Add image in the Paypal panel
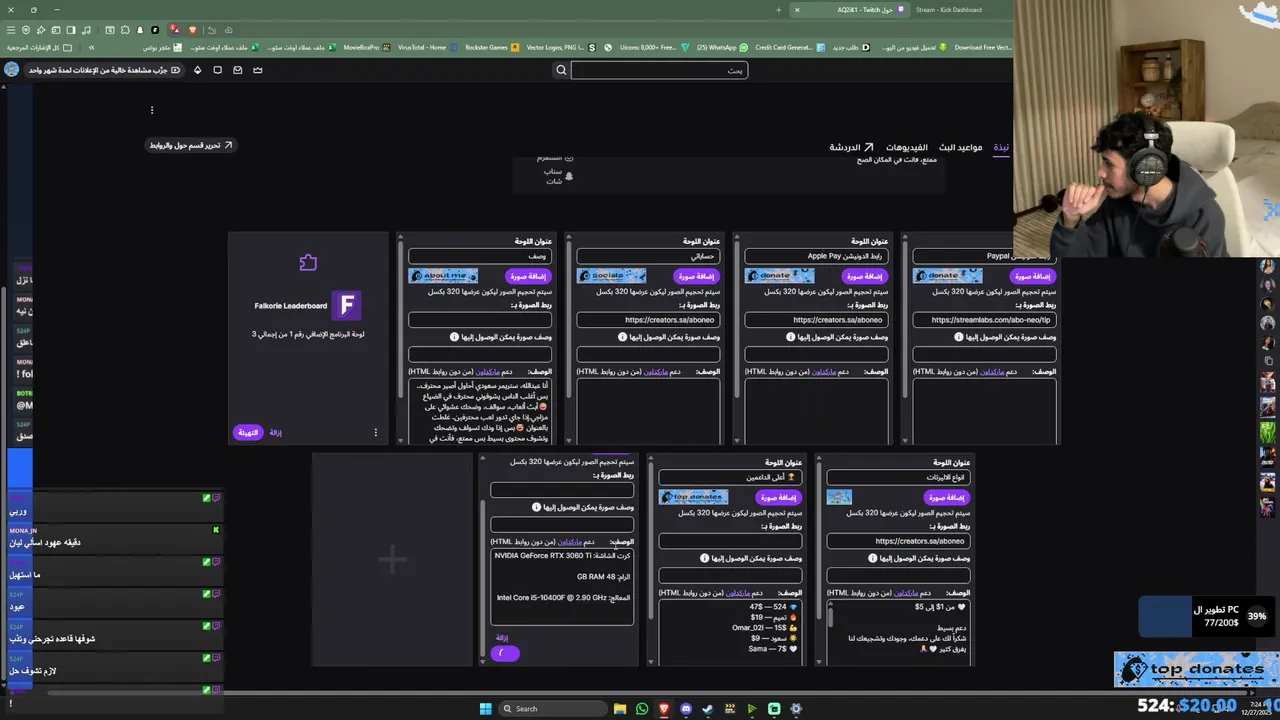The height and width of the screenshot is (720, 1280). (1033, 276)
